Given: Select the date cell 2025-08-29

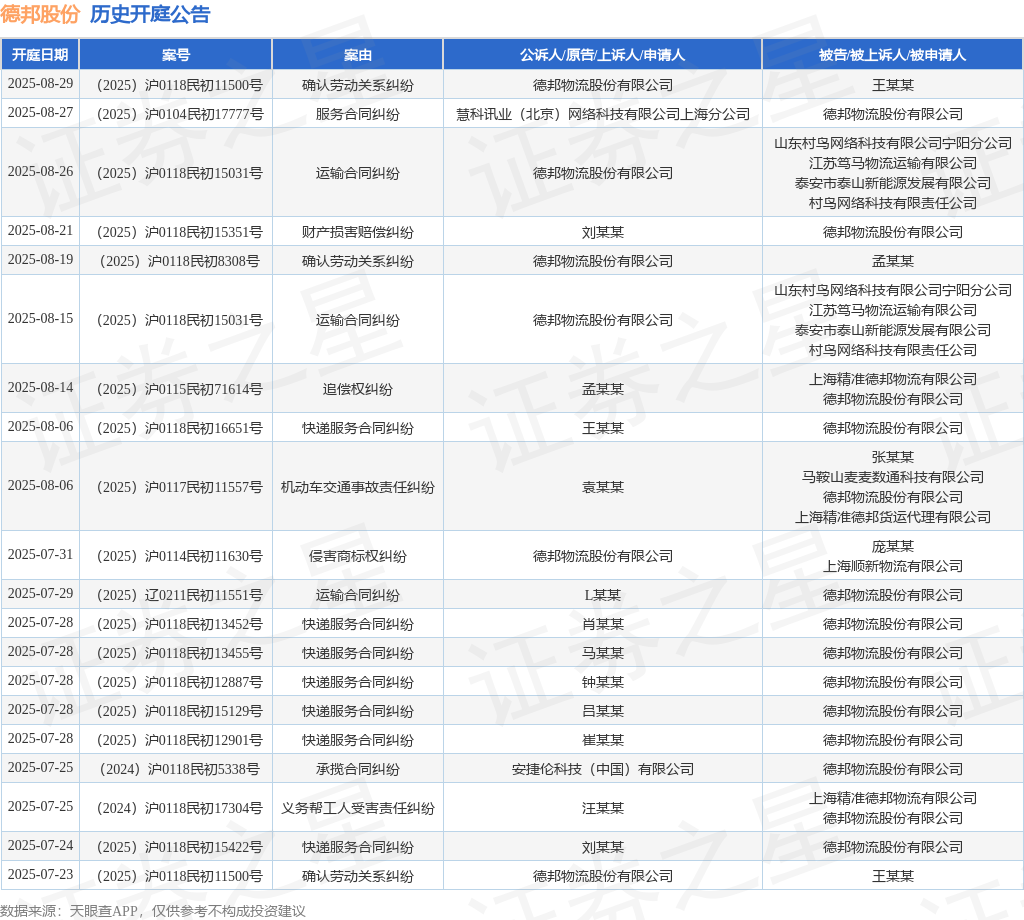Looking at the screenshot, I should 40,84.
